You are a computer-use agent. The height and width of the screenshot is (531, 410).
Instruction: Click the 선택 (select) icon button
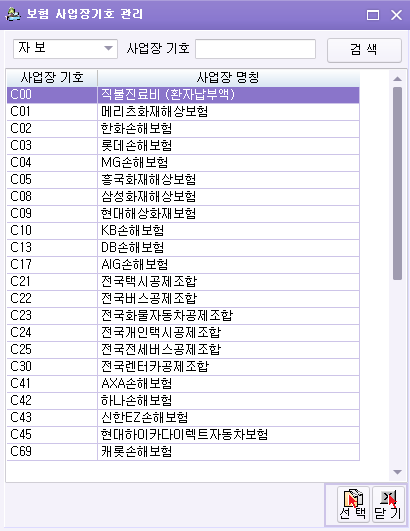[353, 505]
